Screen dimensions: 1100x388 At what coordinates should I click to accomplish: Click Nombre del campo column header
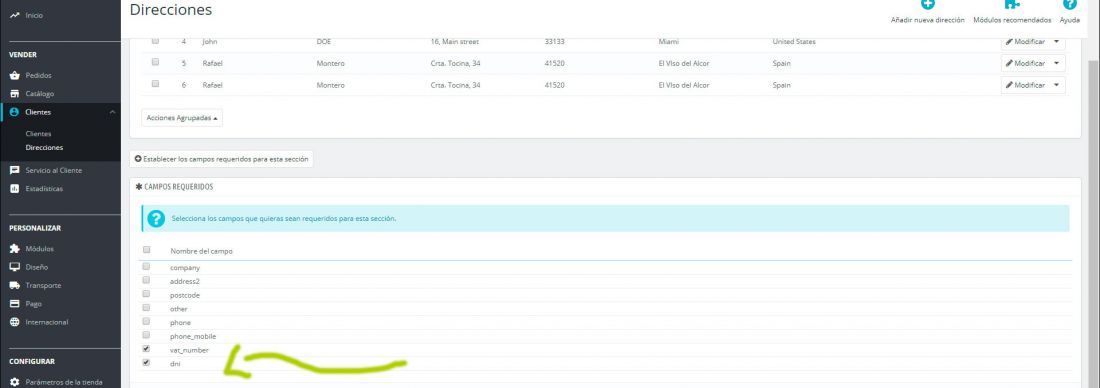(201, 251)
